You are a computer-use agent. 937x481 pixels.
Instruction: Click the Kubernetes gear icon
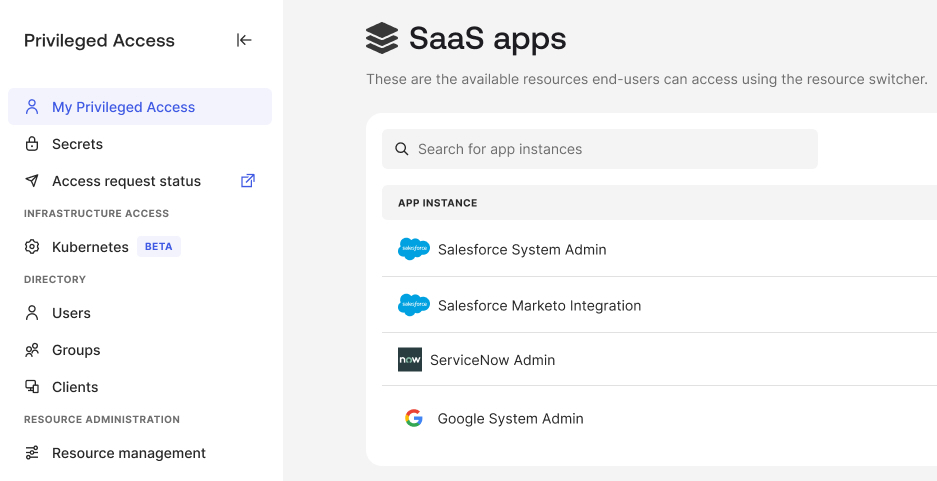click(32, 247)
